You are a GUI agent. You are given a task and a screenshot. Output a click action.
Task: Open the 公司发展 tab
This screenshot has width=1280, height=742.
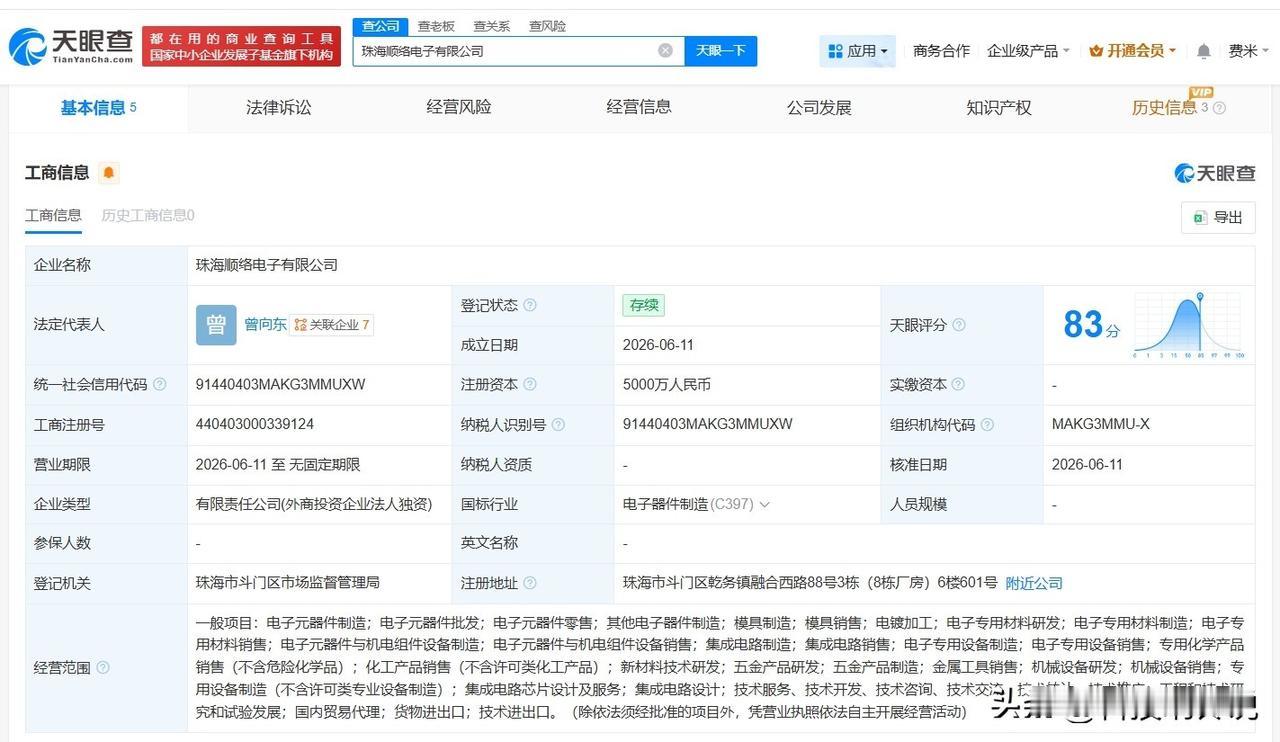click(x=819, y=108)
